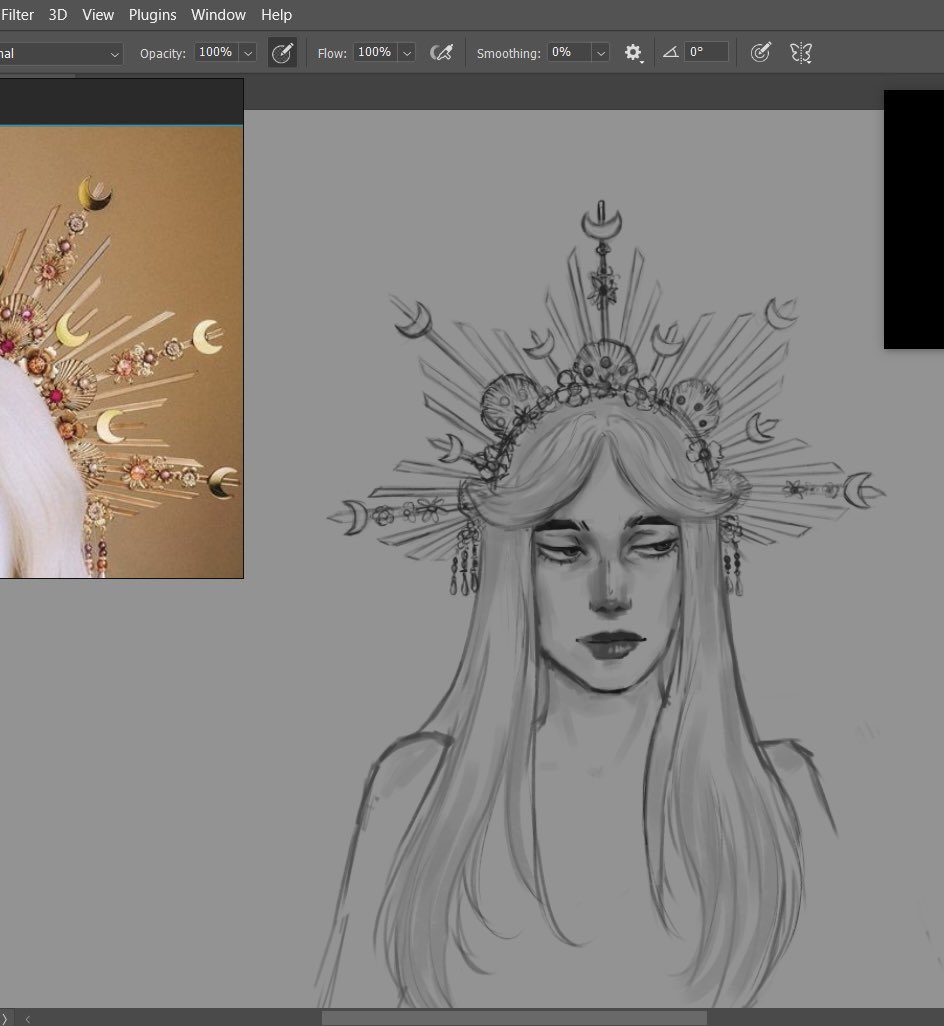944x1026 pixels.
Task: Open the Plugins menu
Action: click(x=152, y=14)
